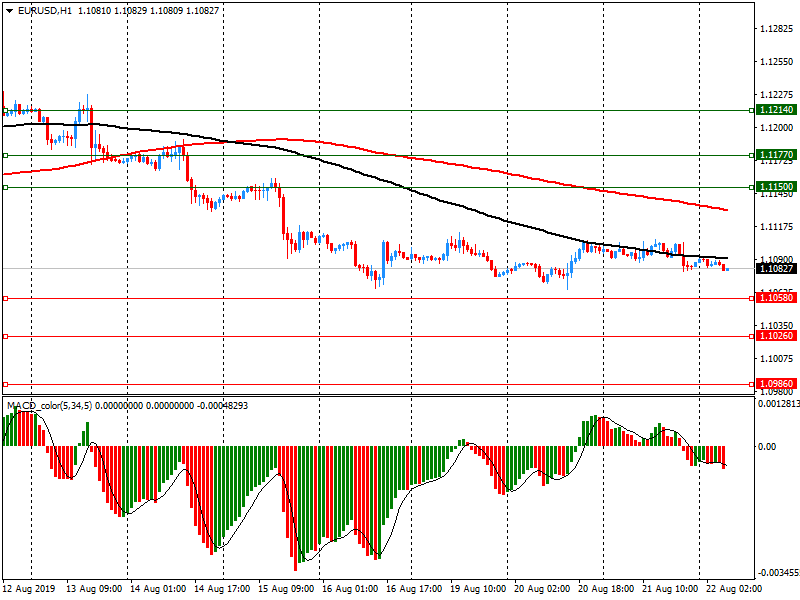The height and width of the screenshot is (600, 800).
Task: Select the left handle of the 1.11770 line
Action: 6,155
